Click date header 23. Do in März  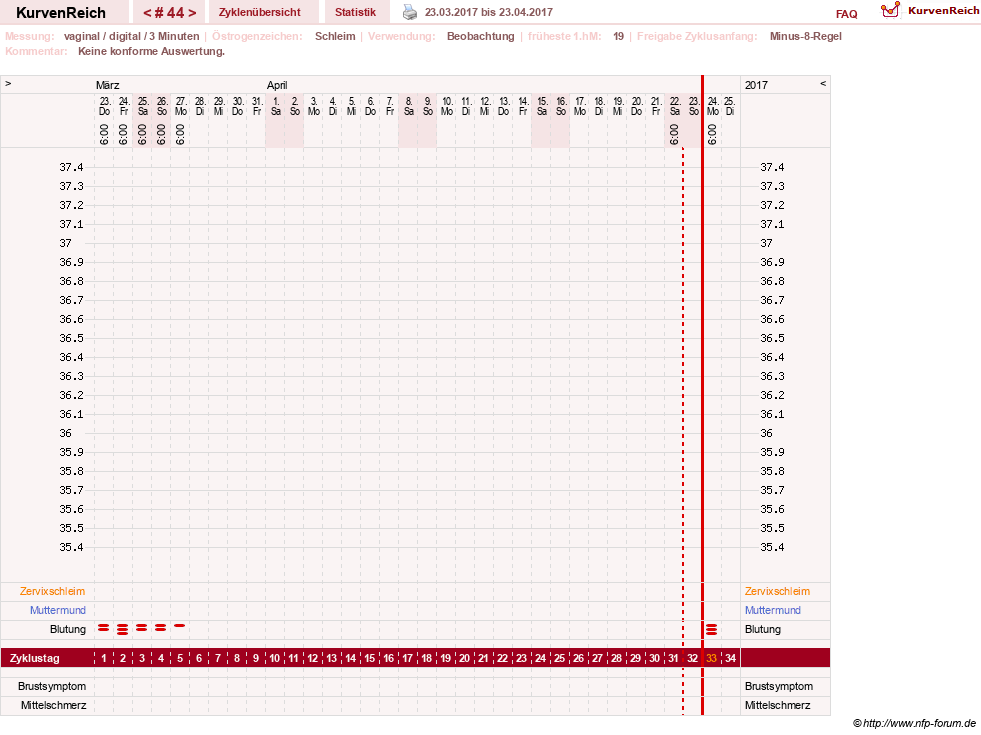coord(104,106)
